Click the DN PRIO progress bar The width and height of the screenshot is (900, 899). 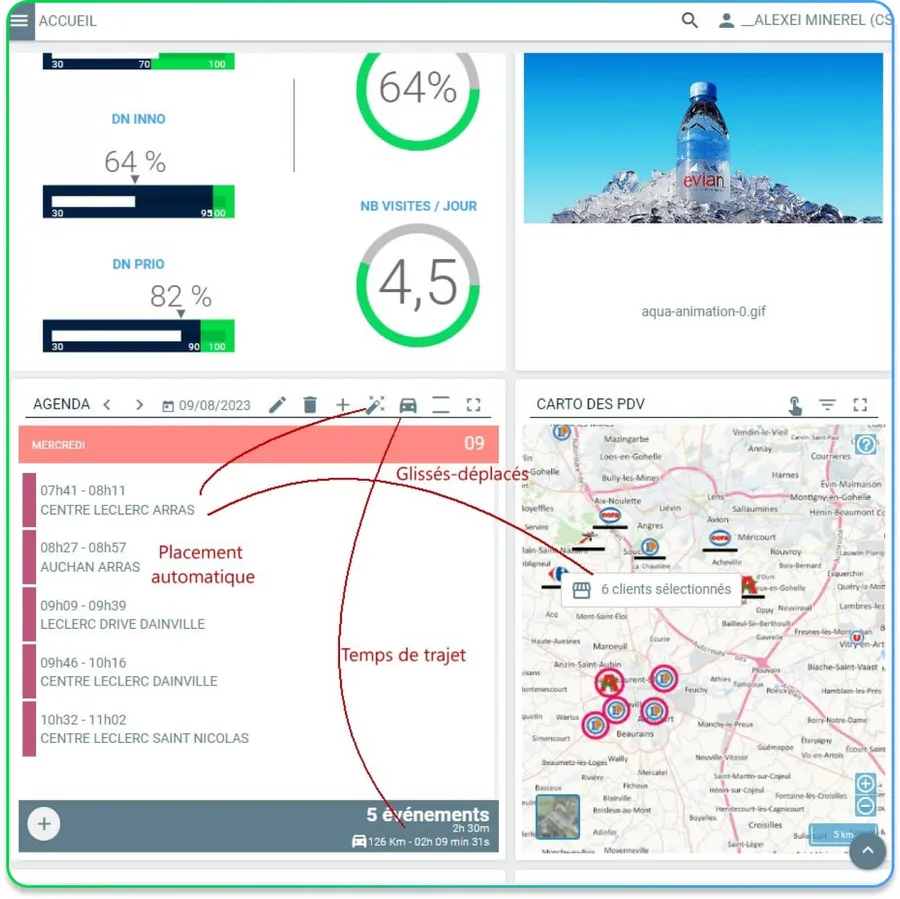coord(138,336)
